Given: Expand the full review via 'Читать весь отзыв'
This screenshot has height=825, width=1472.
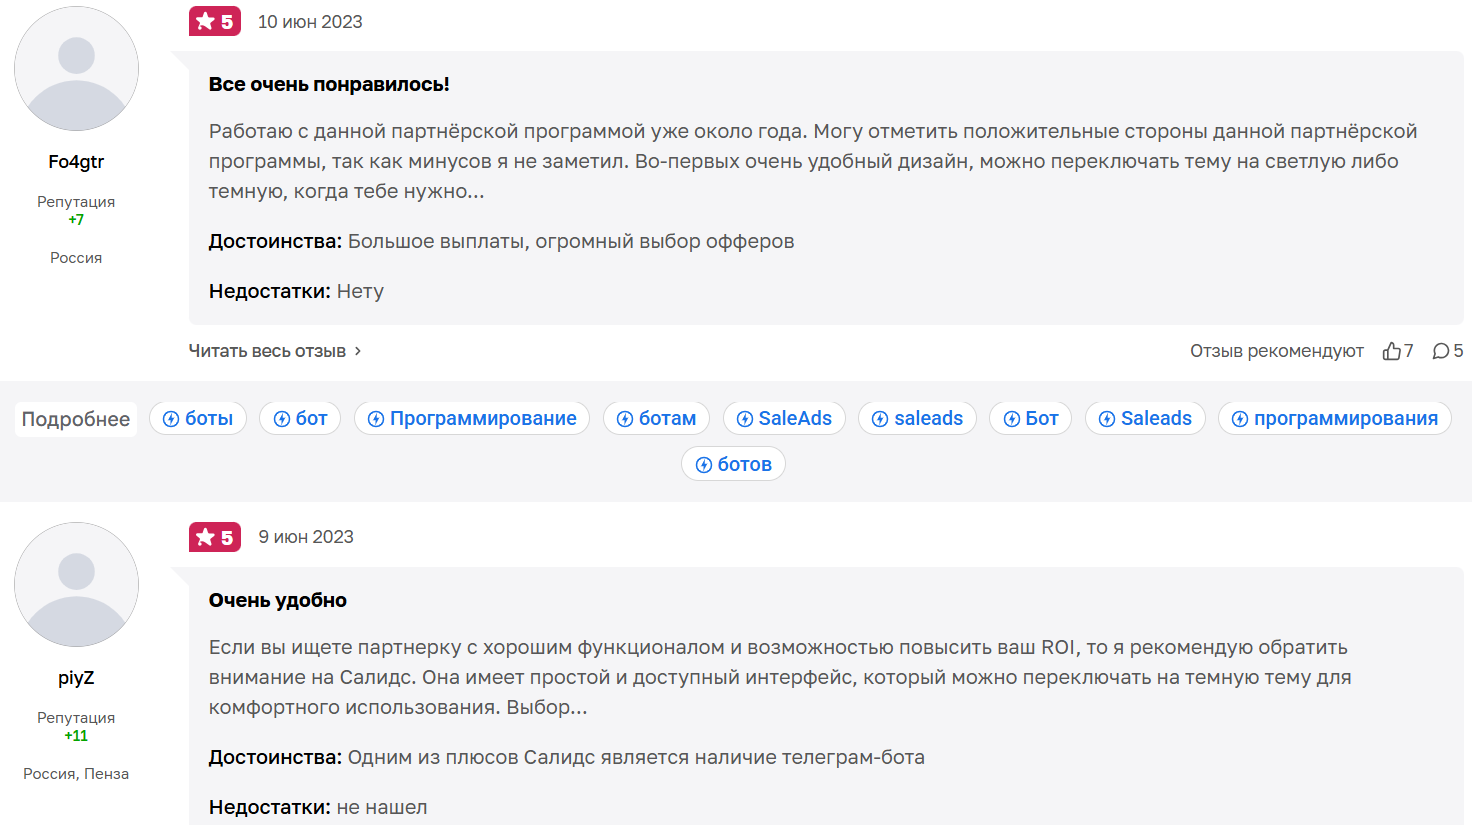Looking at the screenshot, I should (269, 351).
